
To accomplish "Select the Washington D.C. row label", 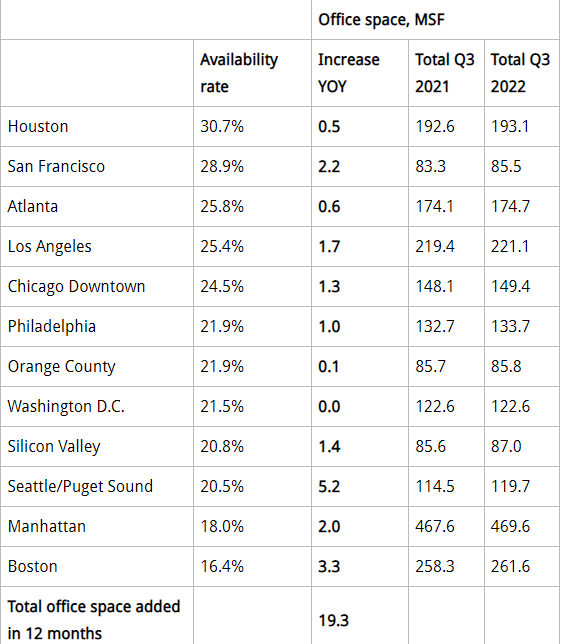I will click(x=66, y=406).
